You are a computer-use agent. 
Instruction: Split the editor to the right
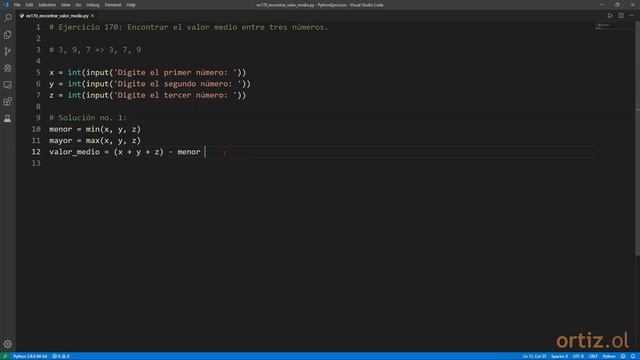pyautogui.click(x=621, y=16)
